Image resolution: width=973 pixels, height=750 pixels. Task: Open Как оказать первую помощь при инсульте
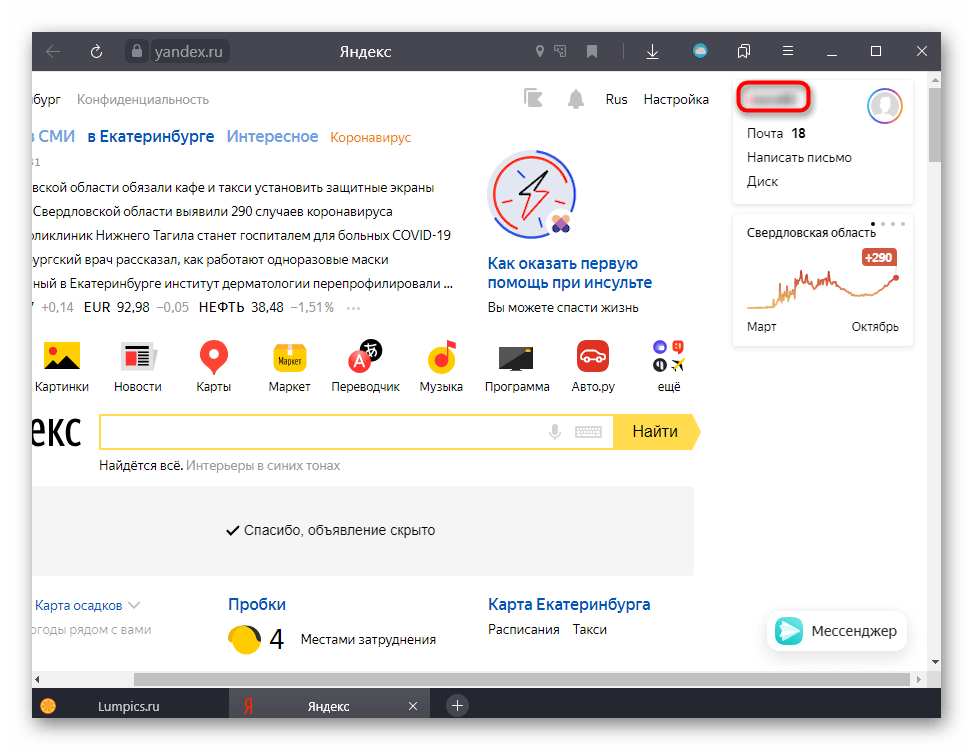click(x=570, y=273)
